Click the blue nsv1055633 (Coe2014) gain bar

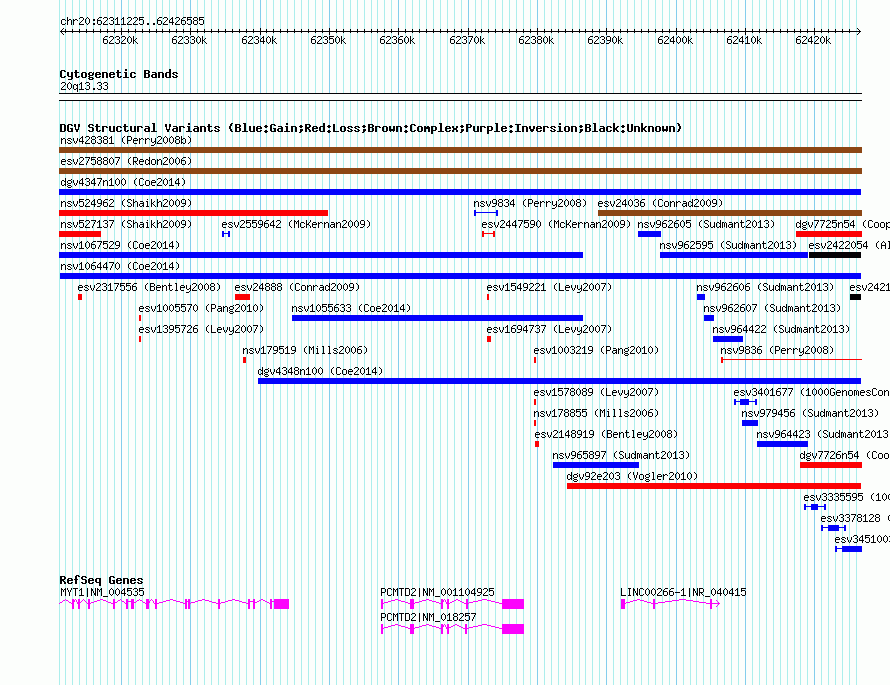[437, 318]
